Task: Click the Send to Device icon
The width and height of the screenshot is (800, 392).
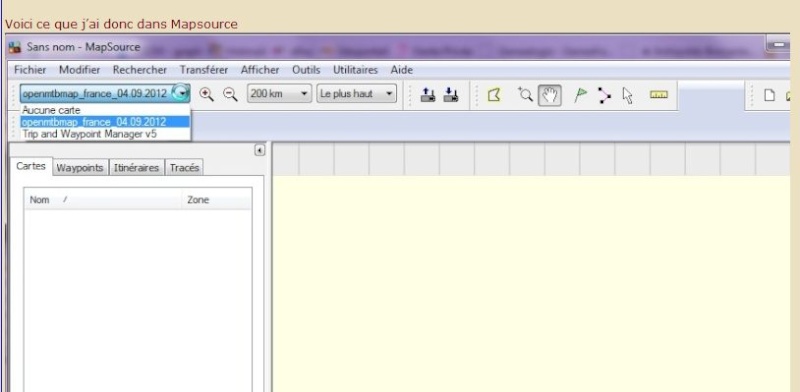Action: pos(428,94)
